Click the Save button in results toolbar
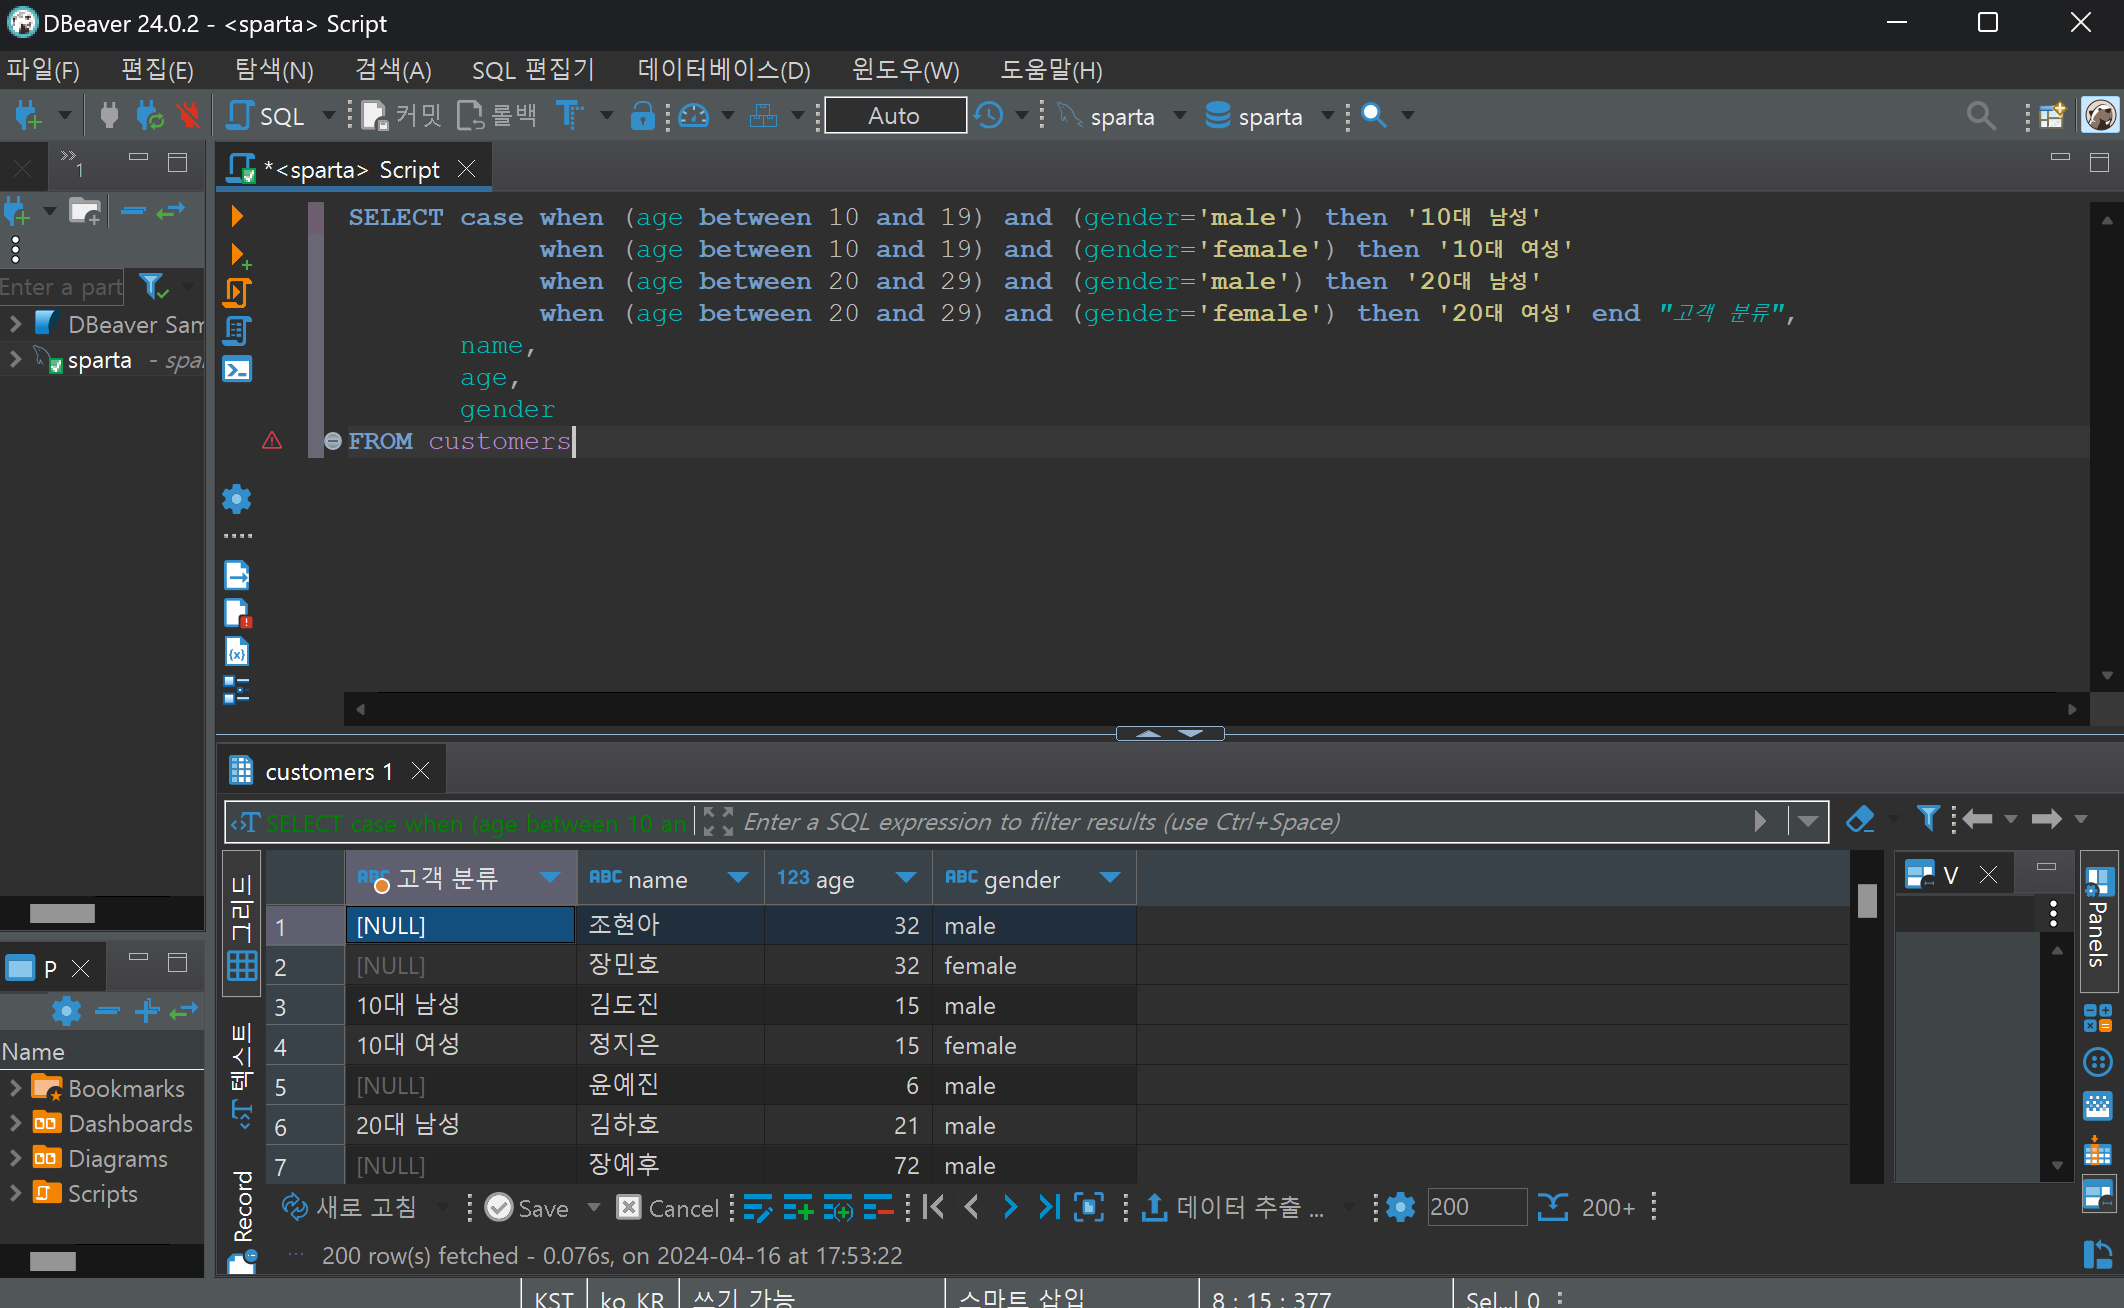 (x=527, y=1207)
